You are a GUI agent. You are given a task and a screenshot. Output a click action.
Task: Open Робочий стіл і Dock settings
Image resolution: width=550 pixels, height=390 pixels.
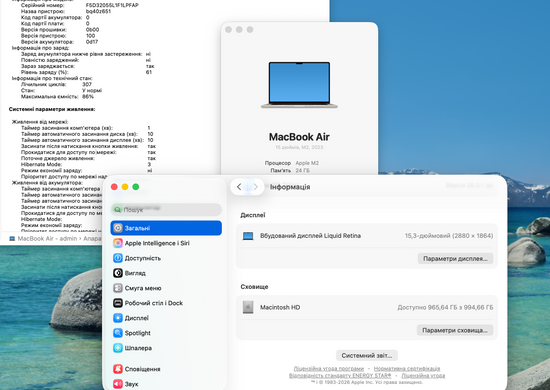tap(166, 303)
